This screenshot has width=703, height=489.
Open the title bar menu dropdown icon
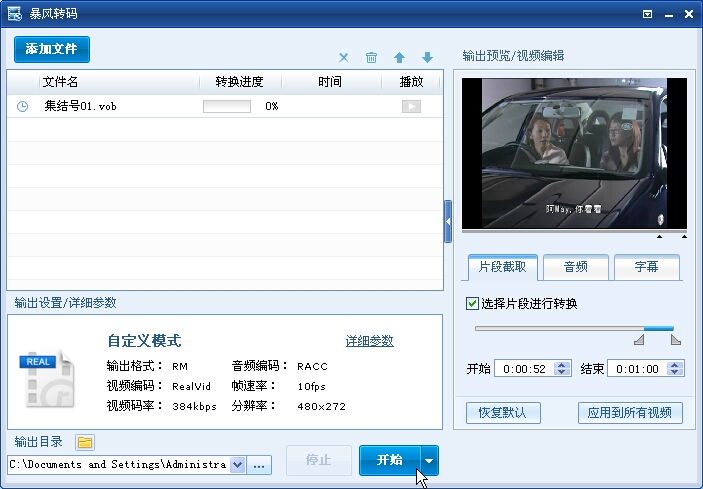click(647, 14)
